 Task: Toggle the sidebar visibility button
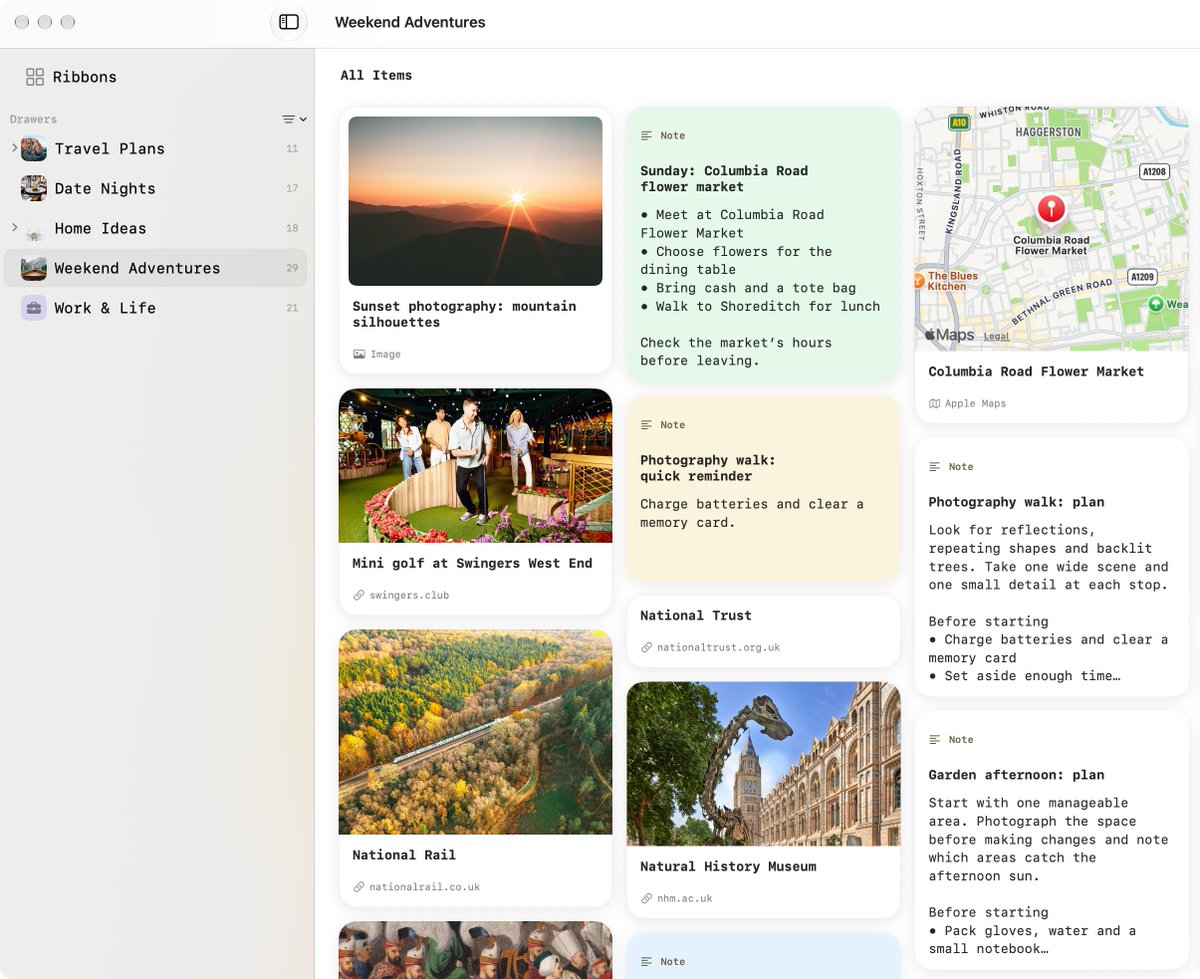point(289,22)
